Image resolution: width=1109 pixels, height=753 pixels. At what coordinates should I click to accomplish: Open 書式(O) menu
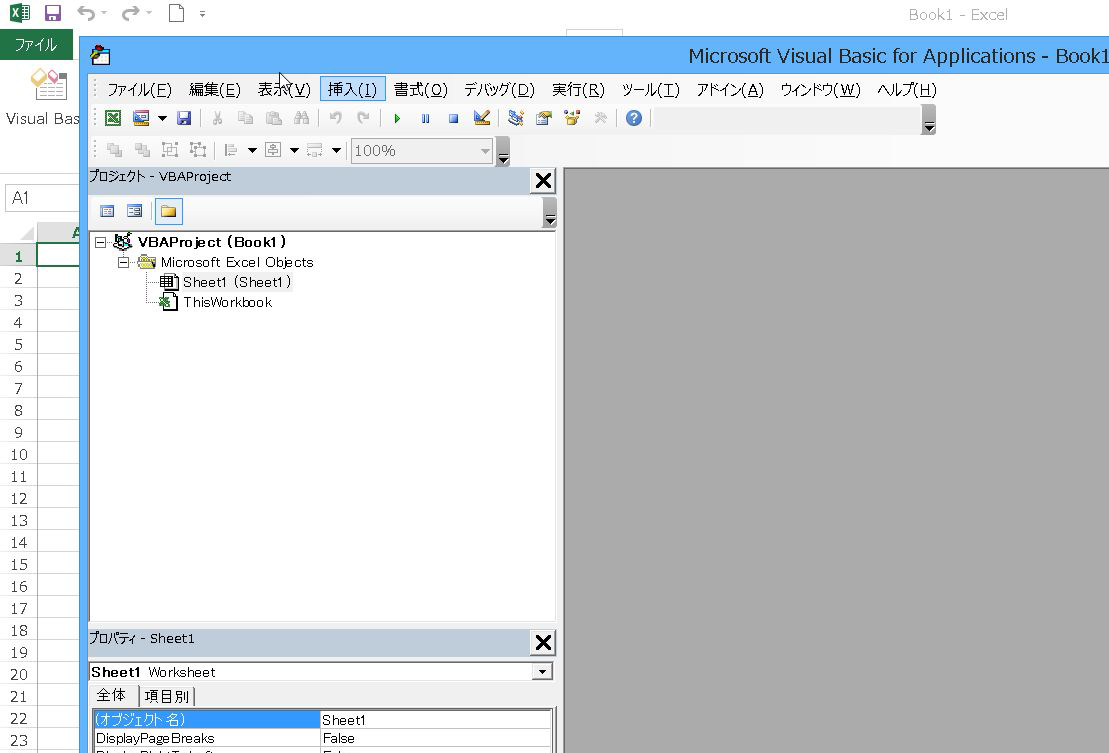tap(421, 90)
